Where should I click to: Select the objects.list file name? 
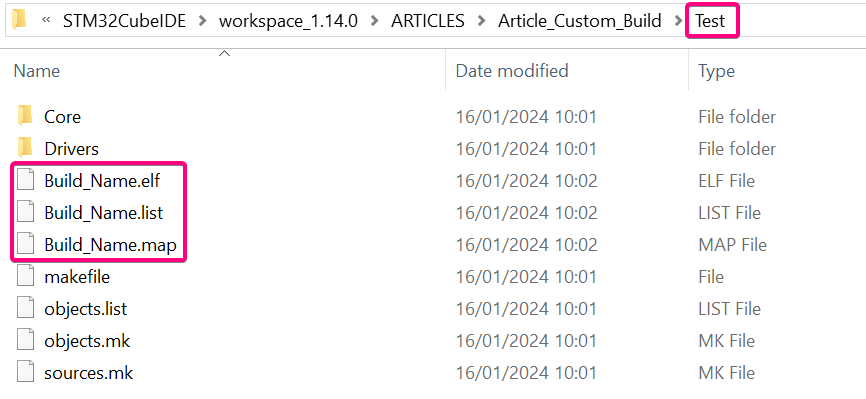[86, 308]
